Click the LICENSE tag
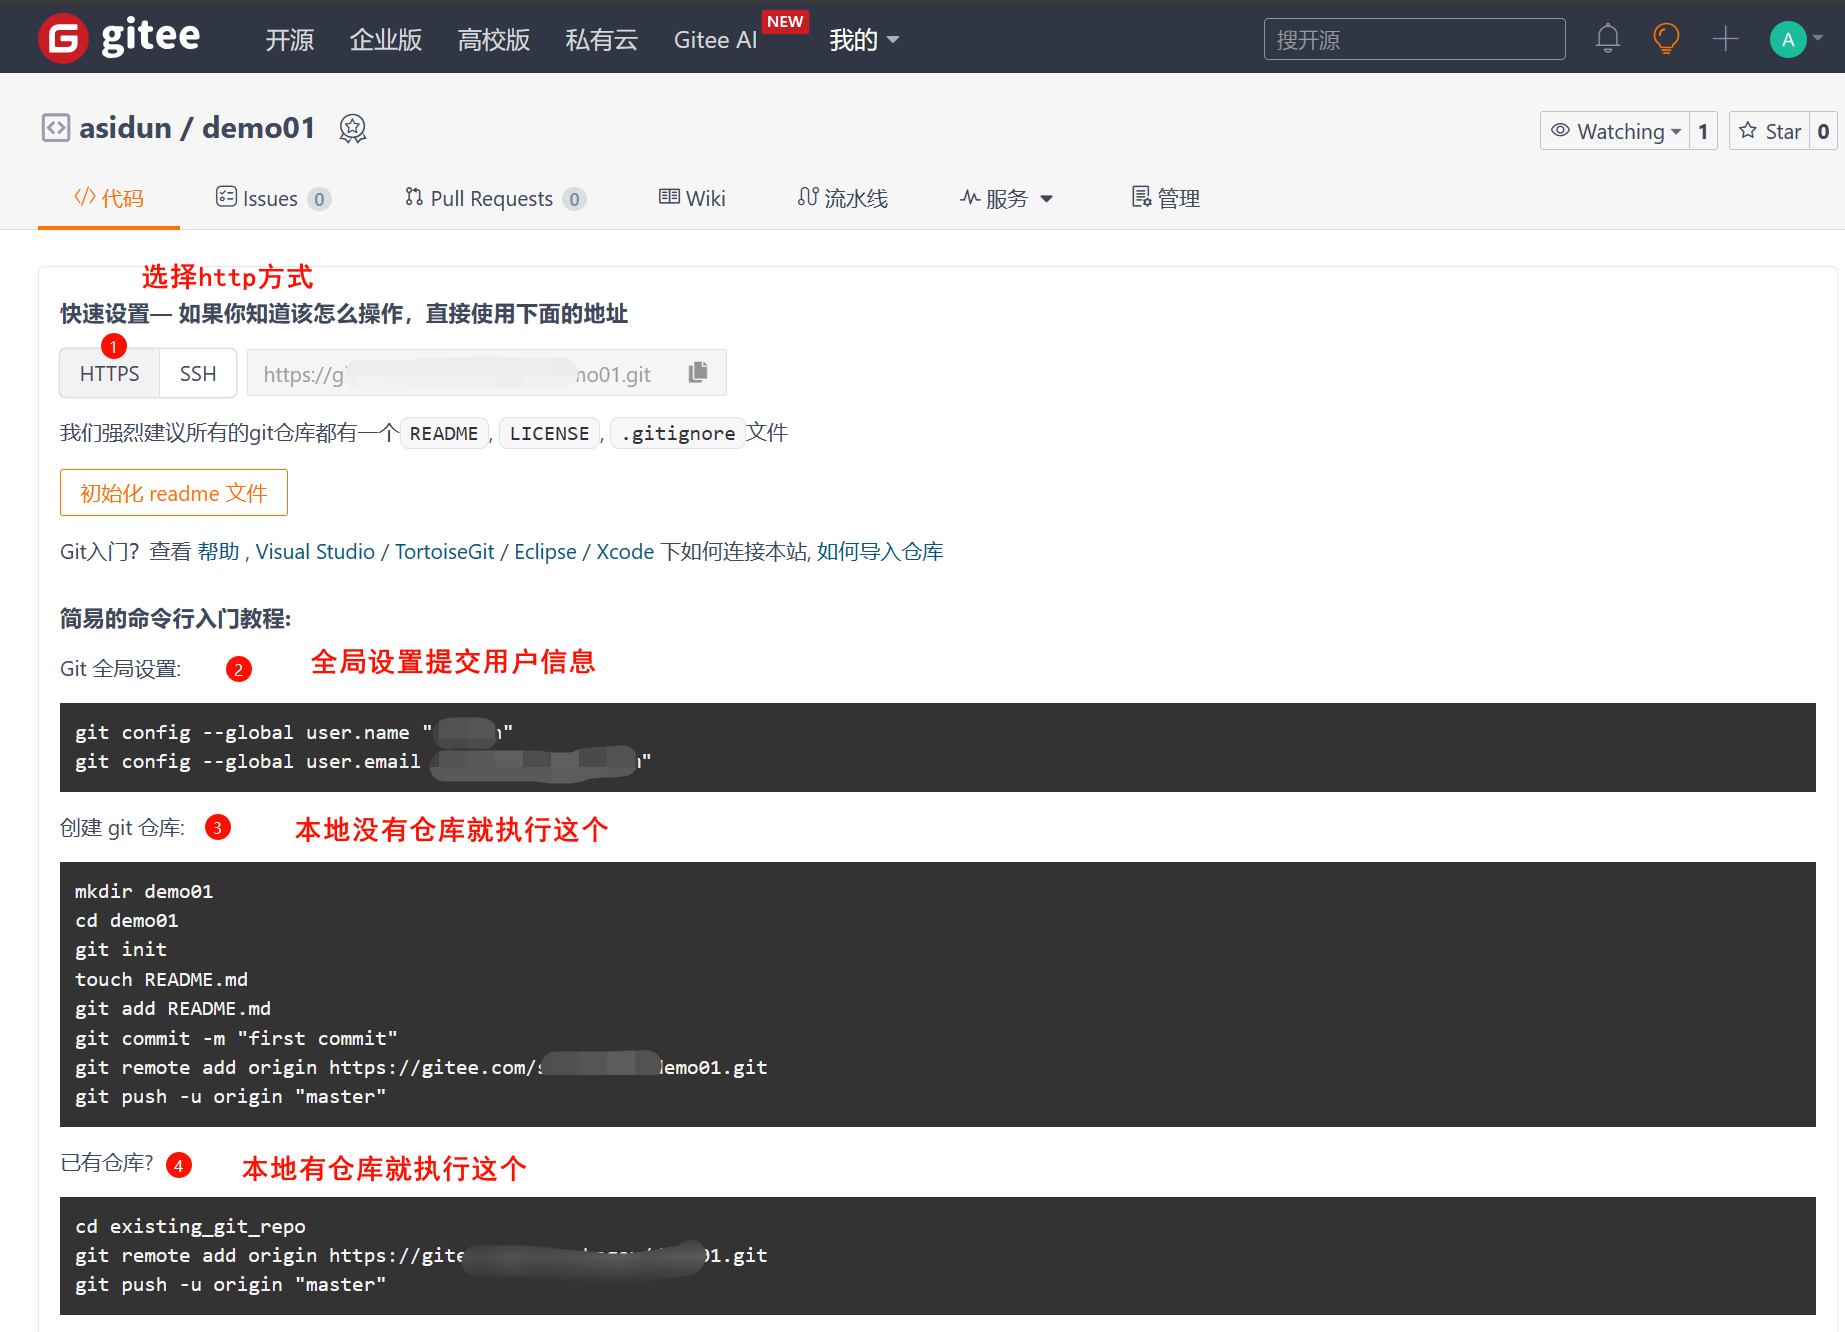The width and height of the screenshot is (1845, 1332). click(x=549, y=433)
